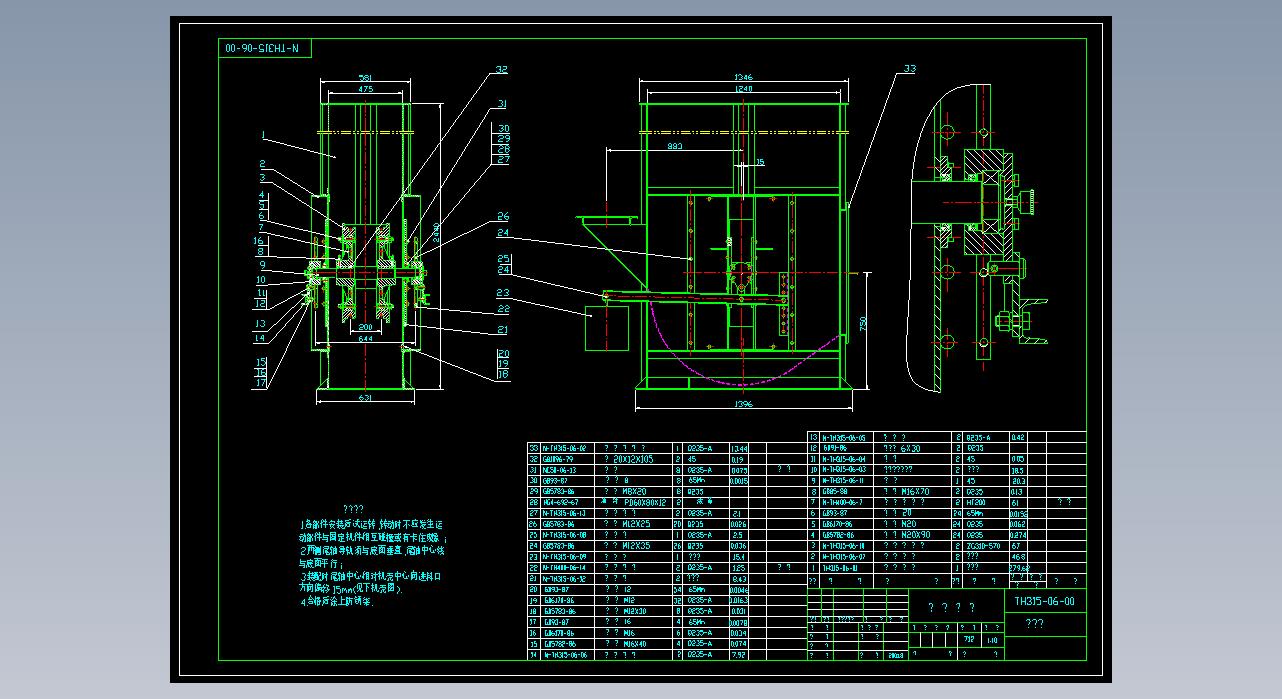Image resolution: width=1282 pixels, height=699 pixels.
Task: Select the 1346 width dimension text
Action: (743, 76)
